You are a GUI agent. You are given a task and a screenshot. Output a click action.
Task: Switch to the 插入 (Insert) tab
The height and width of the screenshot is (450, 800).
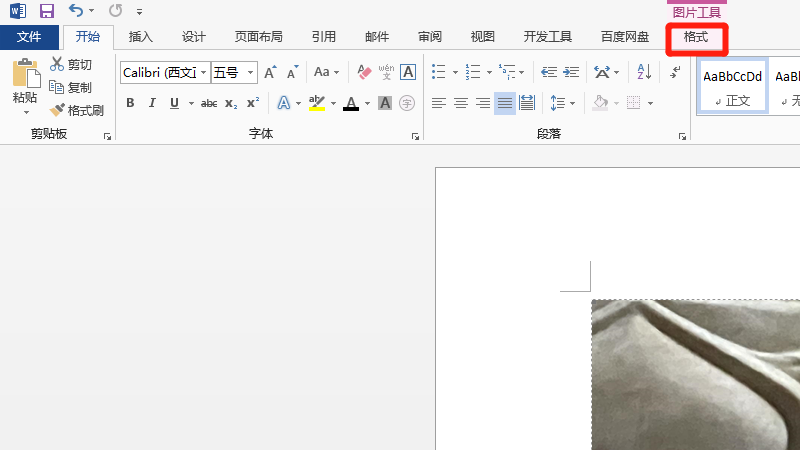141,37
